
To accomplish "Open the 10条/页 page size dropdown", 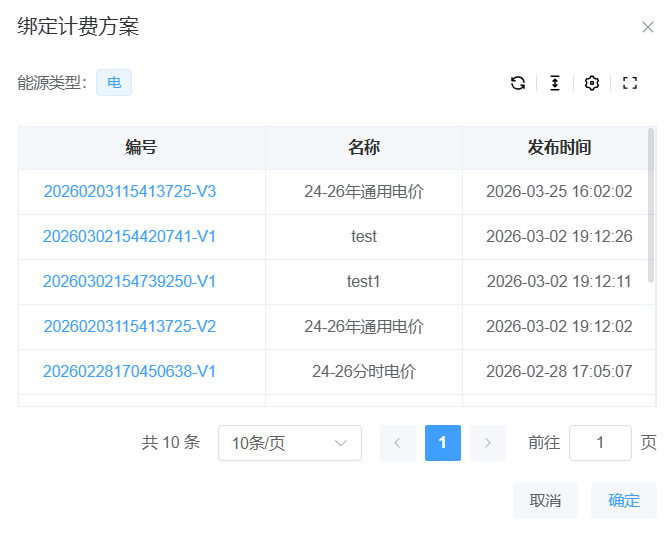I will point(290,443).
